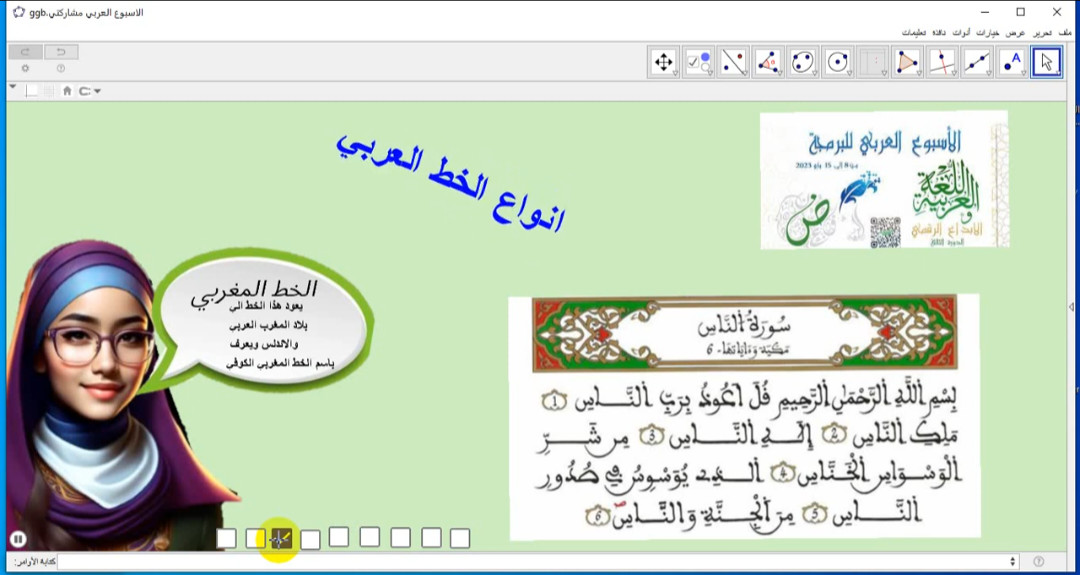Select the Circle with center through point tool
This screenshot has height=575, width=1080.
[838, 62]
